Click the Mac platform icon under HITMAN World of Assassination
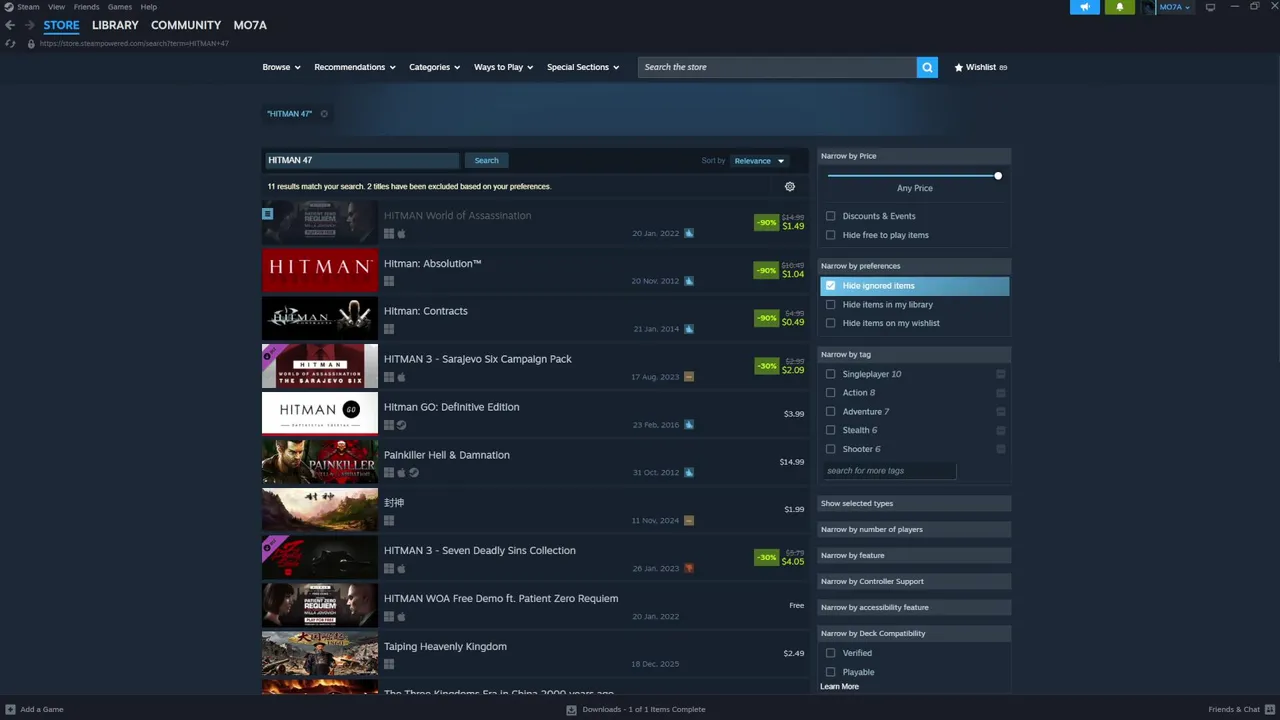The image size is (1280, 720). pos(401,233)
